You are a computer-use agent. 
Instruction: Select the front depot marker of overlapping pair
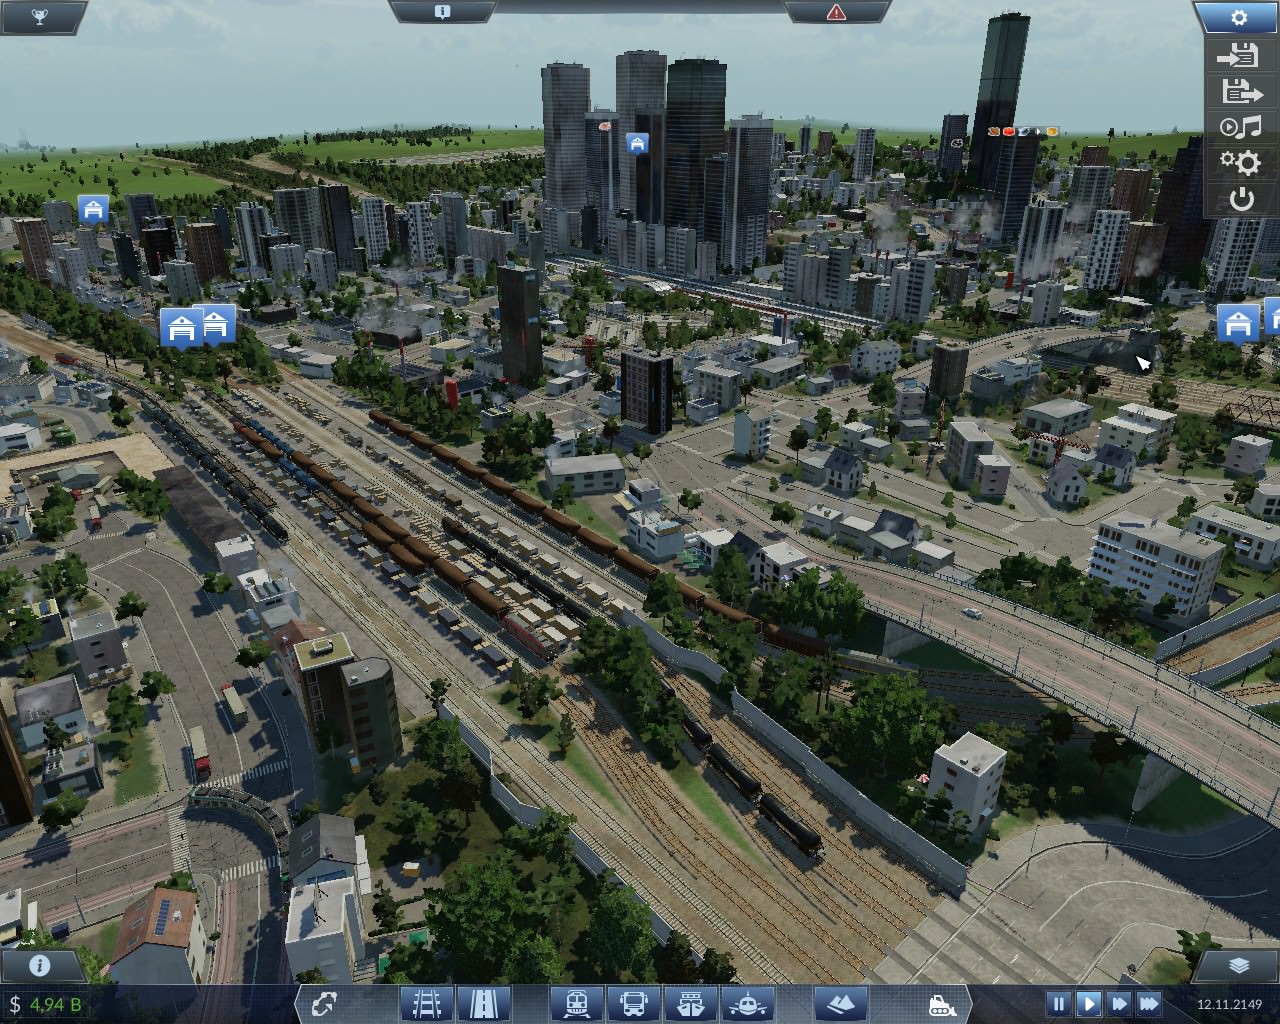(x=181, y=327)
